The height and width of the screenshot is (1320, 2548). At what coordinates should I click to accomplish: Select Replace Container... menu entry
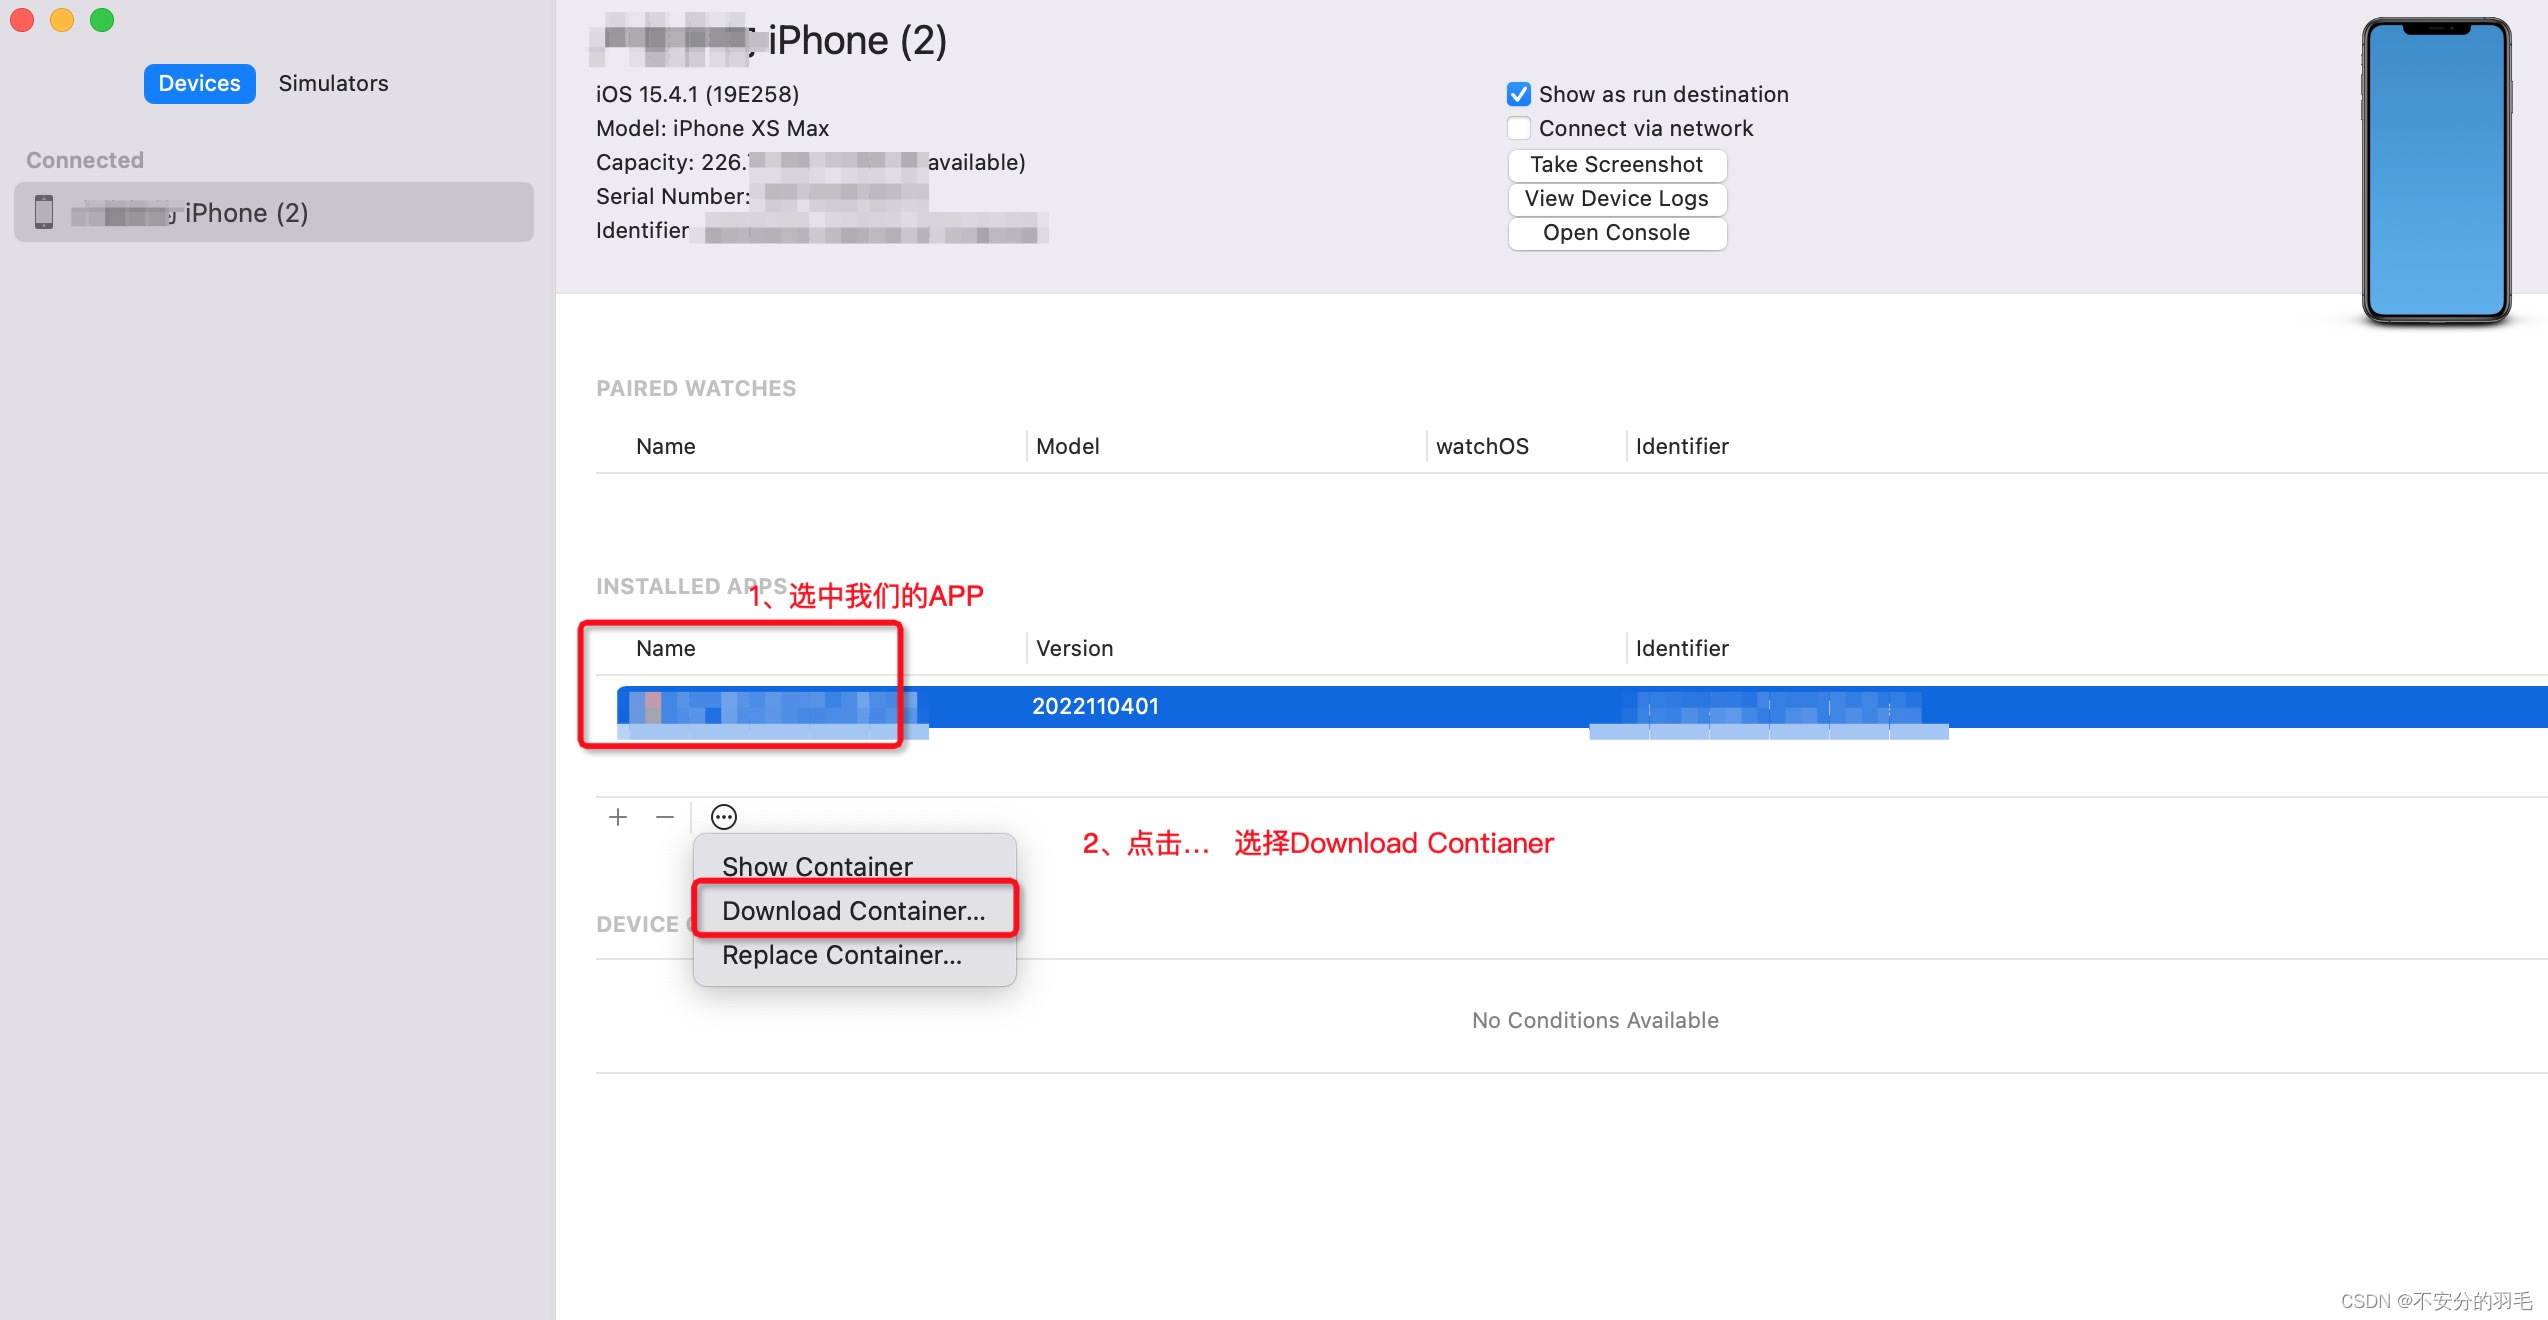click(x=841, y=955)
